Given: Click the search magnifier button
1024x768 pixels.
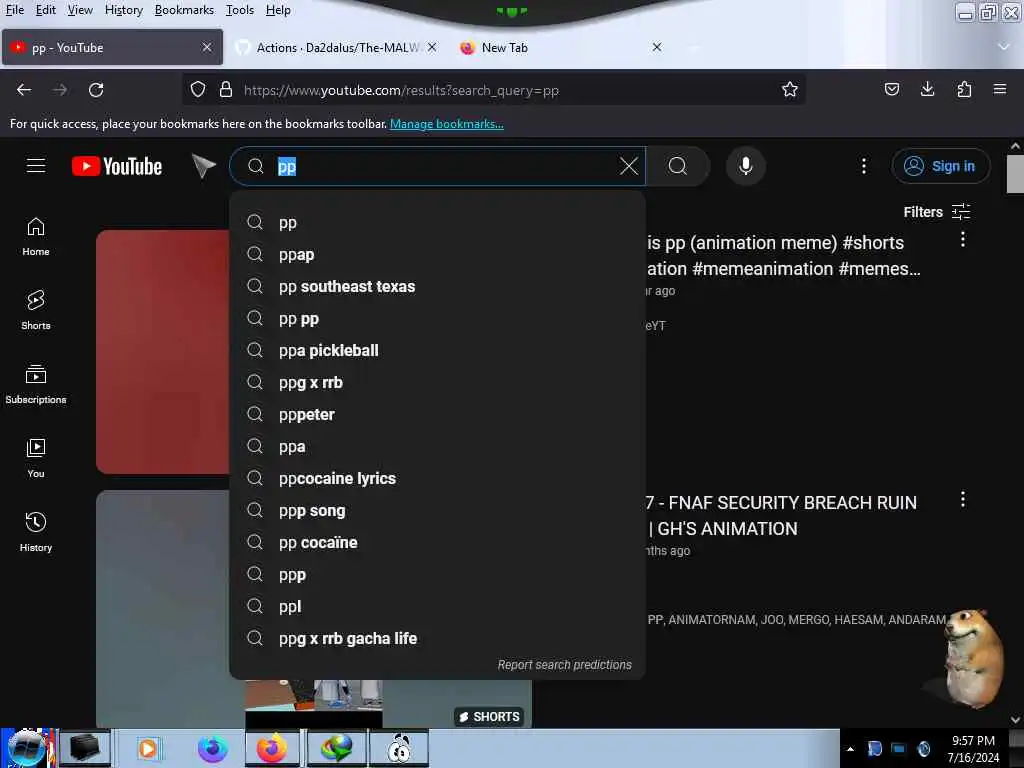Looking at the screenshot, I should pyautogui.click(x=678, y=167).
